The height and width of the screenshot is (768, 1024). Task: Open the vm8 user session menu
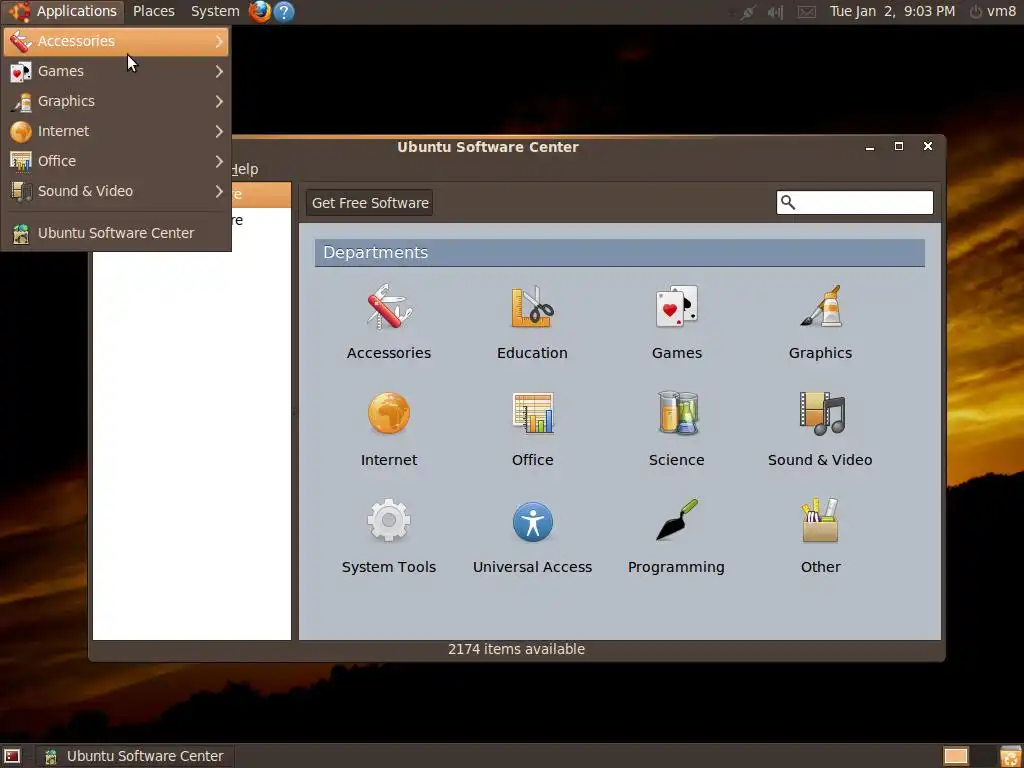[x=993, y=12]
